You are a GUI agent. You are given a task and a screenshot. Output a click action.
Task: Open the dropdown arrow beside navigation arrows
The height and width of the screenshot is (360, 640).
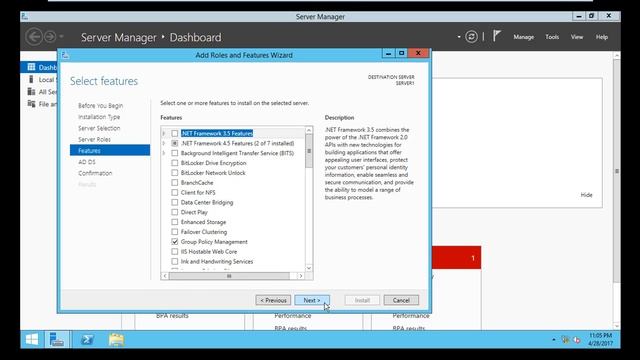pyautogui.click(x=61, y=37)
